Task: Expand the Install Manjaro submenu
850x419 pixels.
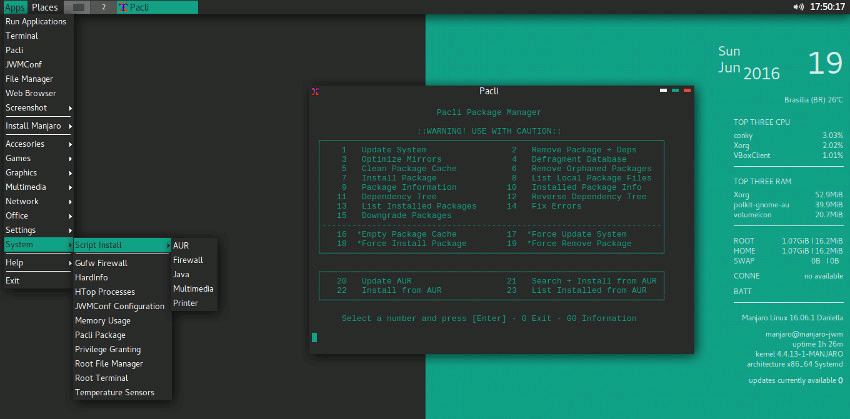Action: (x=37, y=126)
